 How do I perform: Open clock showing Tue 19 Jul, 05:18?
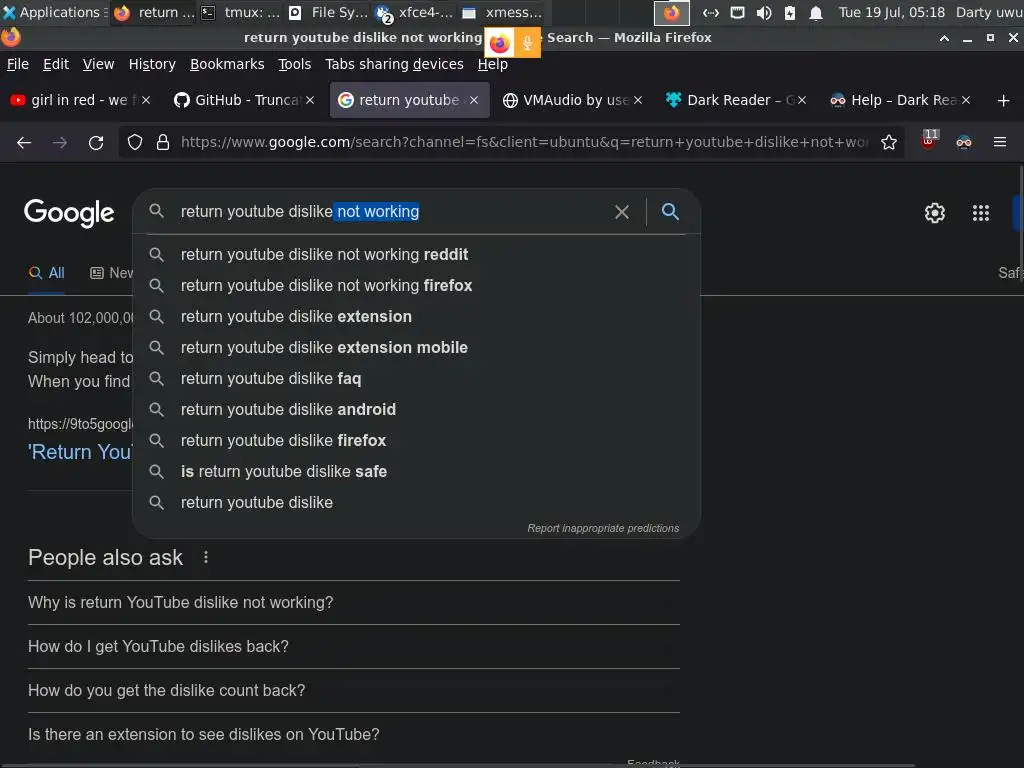click(891, 12)
